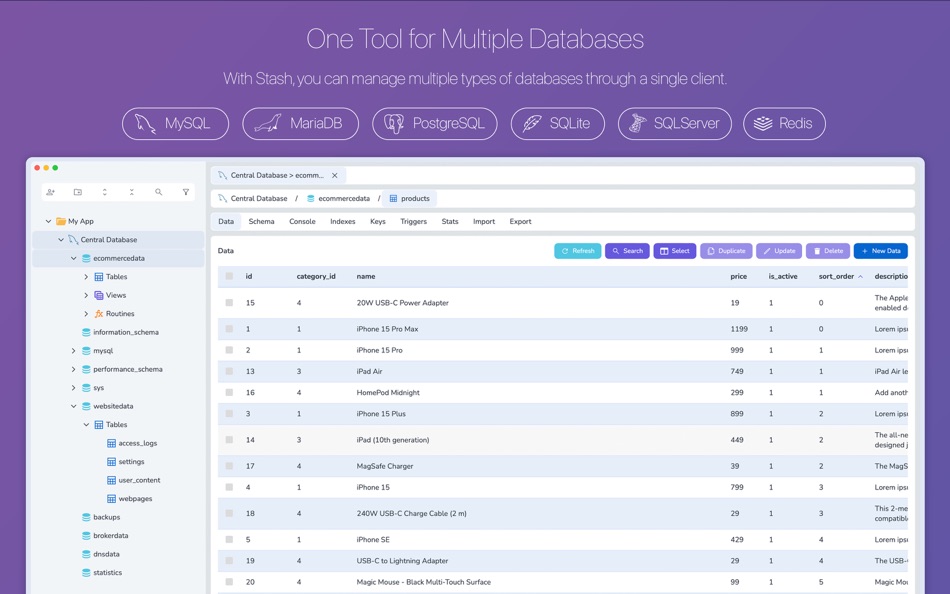Check the row for iPhone 15 Plus
This screenshot has width=950, height=594.
[x=229, y=413]
